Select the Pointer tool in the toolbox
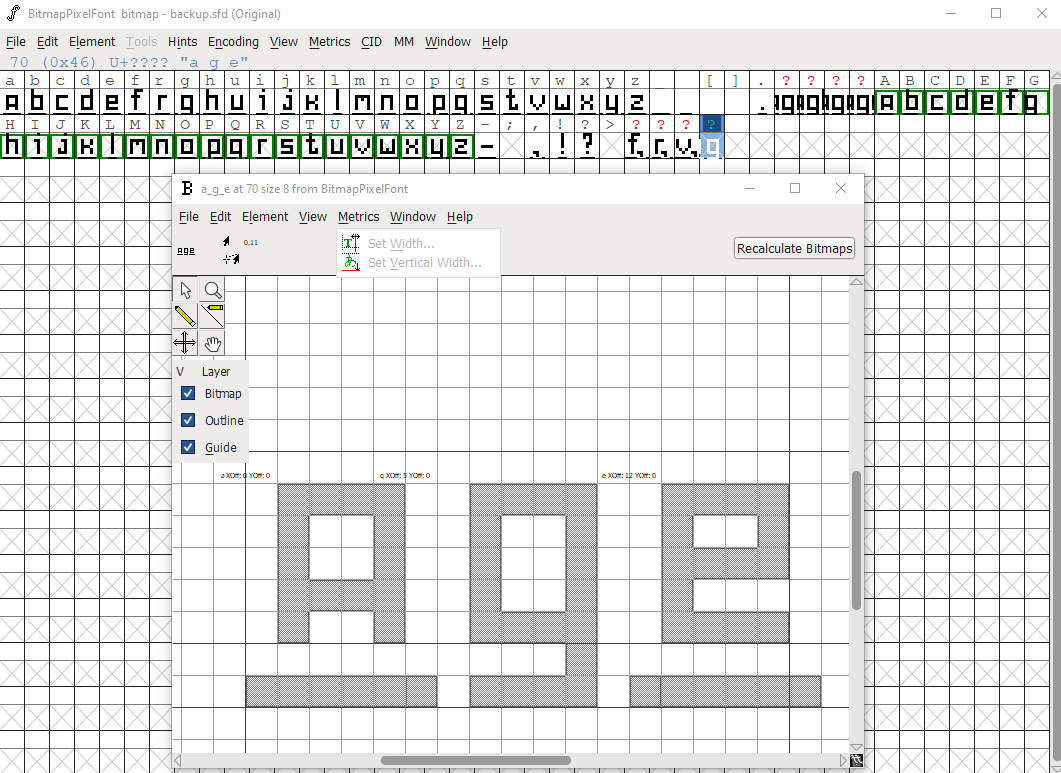Viewport: 1061px width, 773px height. click(x=185, y=289)
